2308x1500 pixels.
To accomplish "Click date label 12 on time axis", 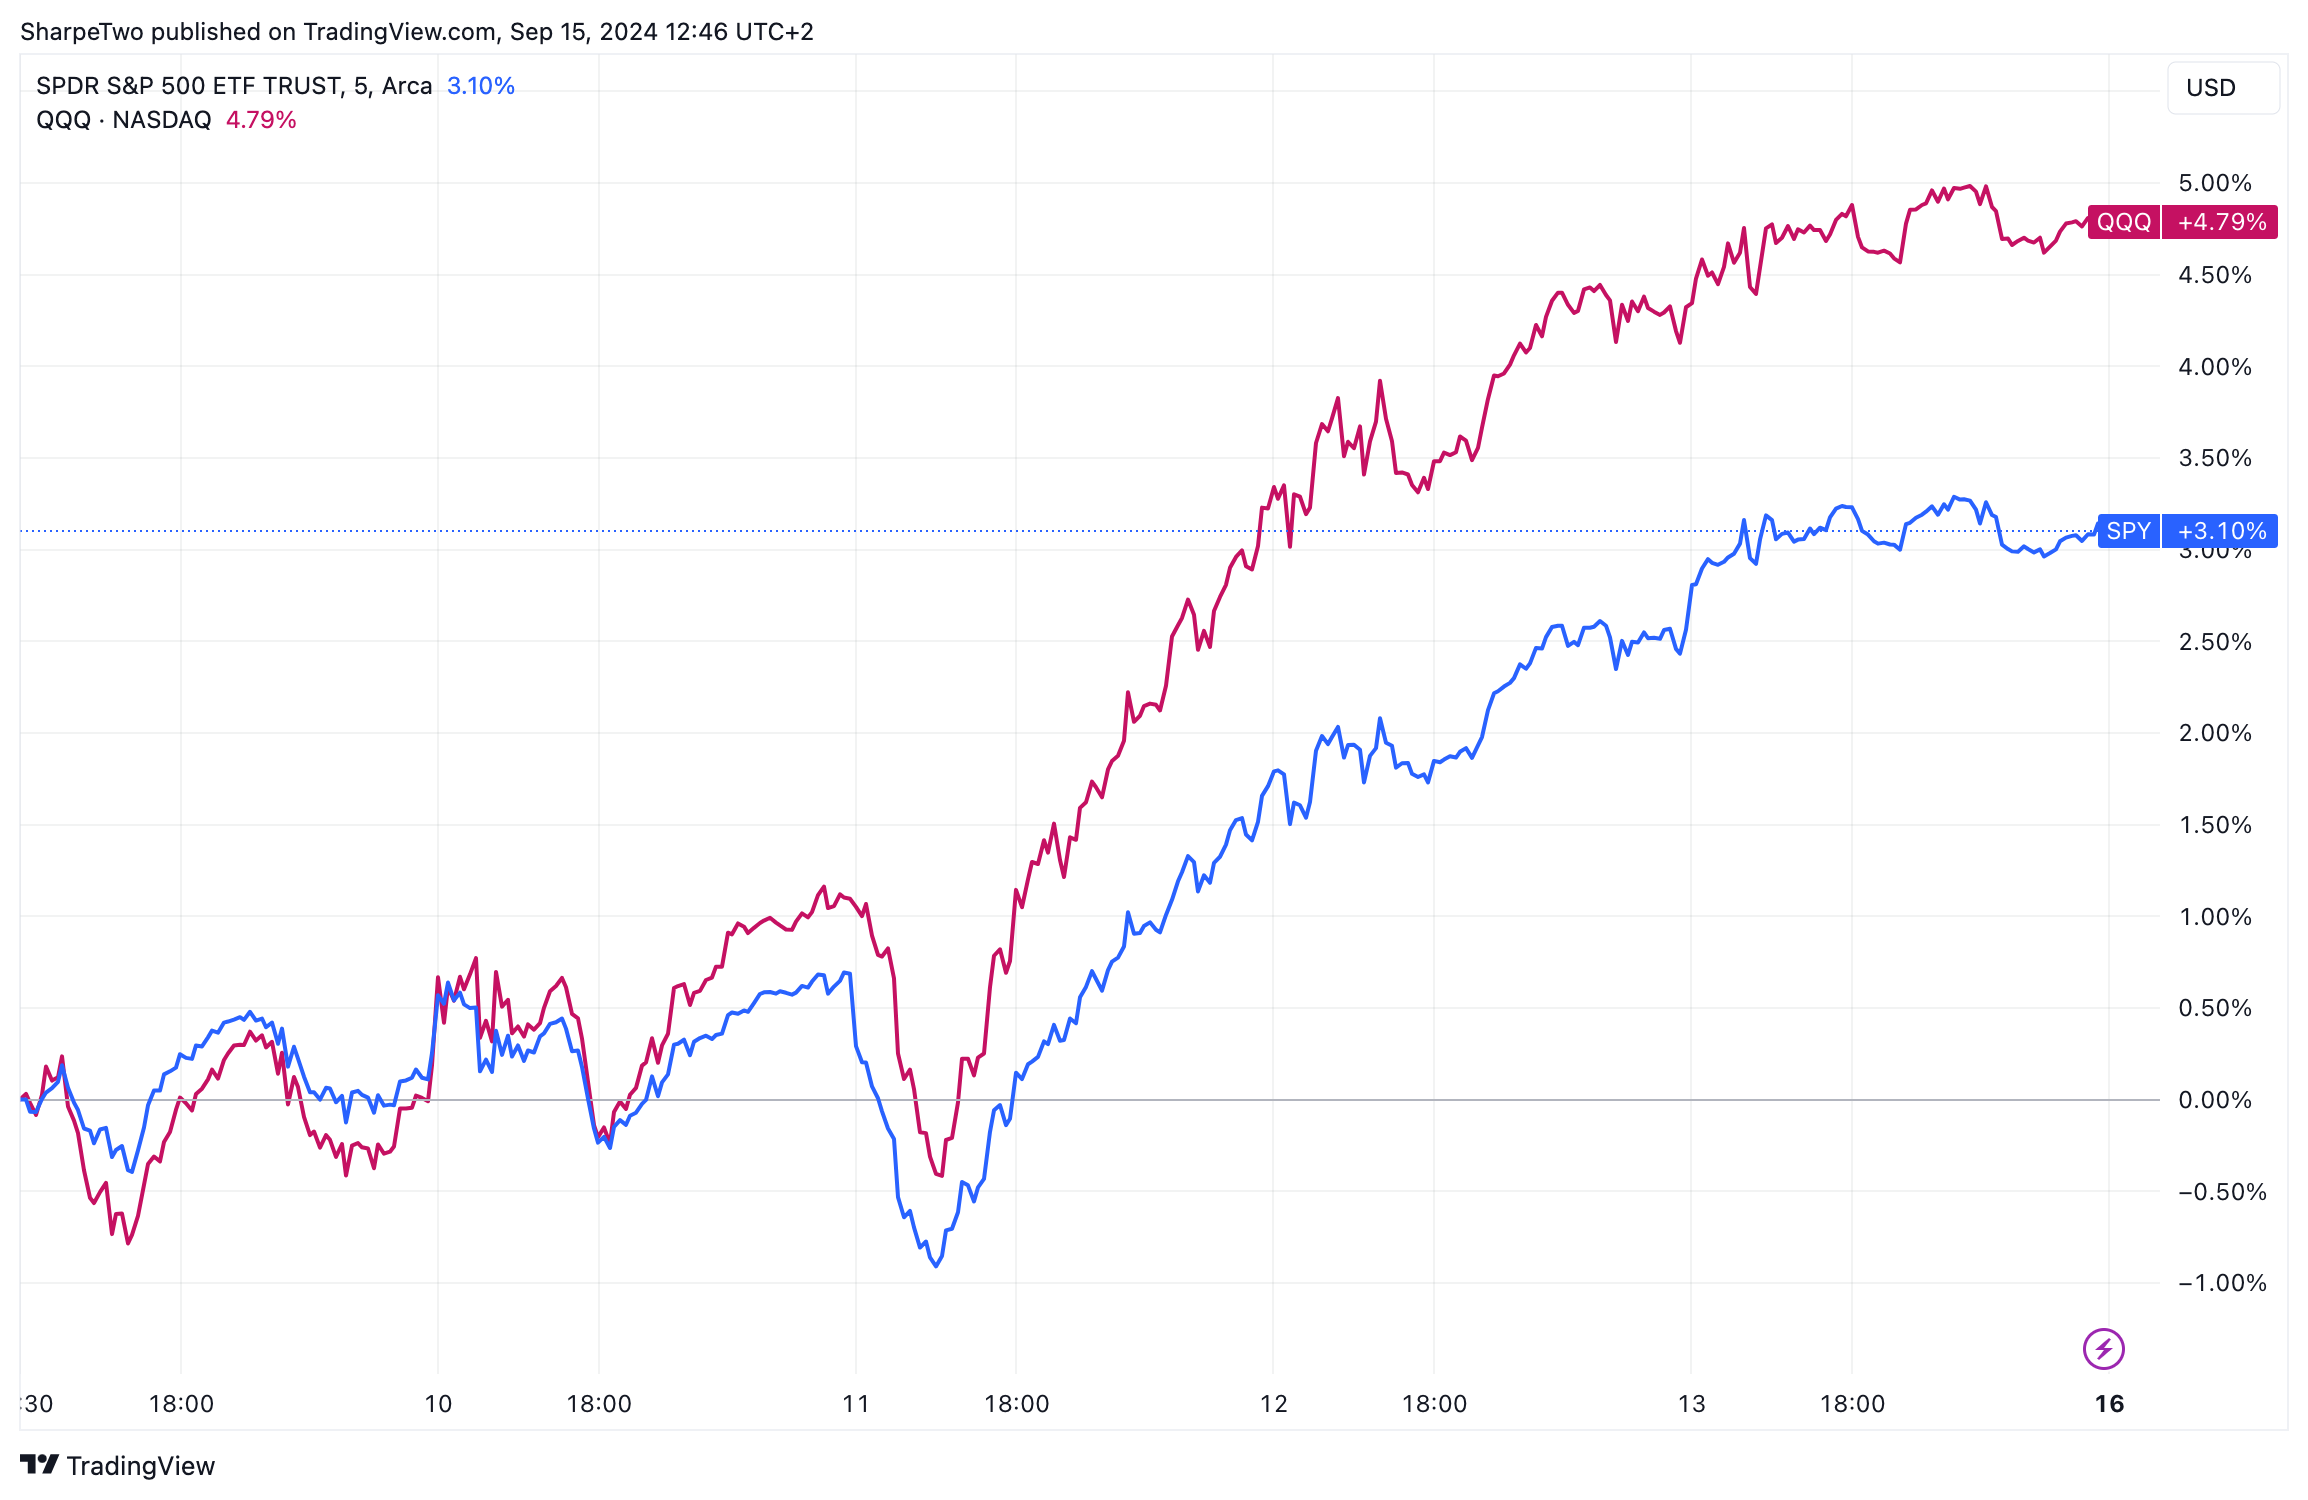I will [1273, 1404].
